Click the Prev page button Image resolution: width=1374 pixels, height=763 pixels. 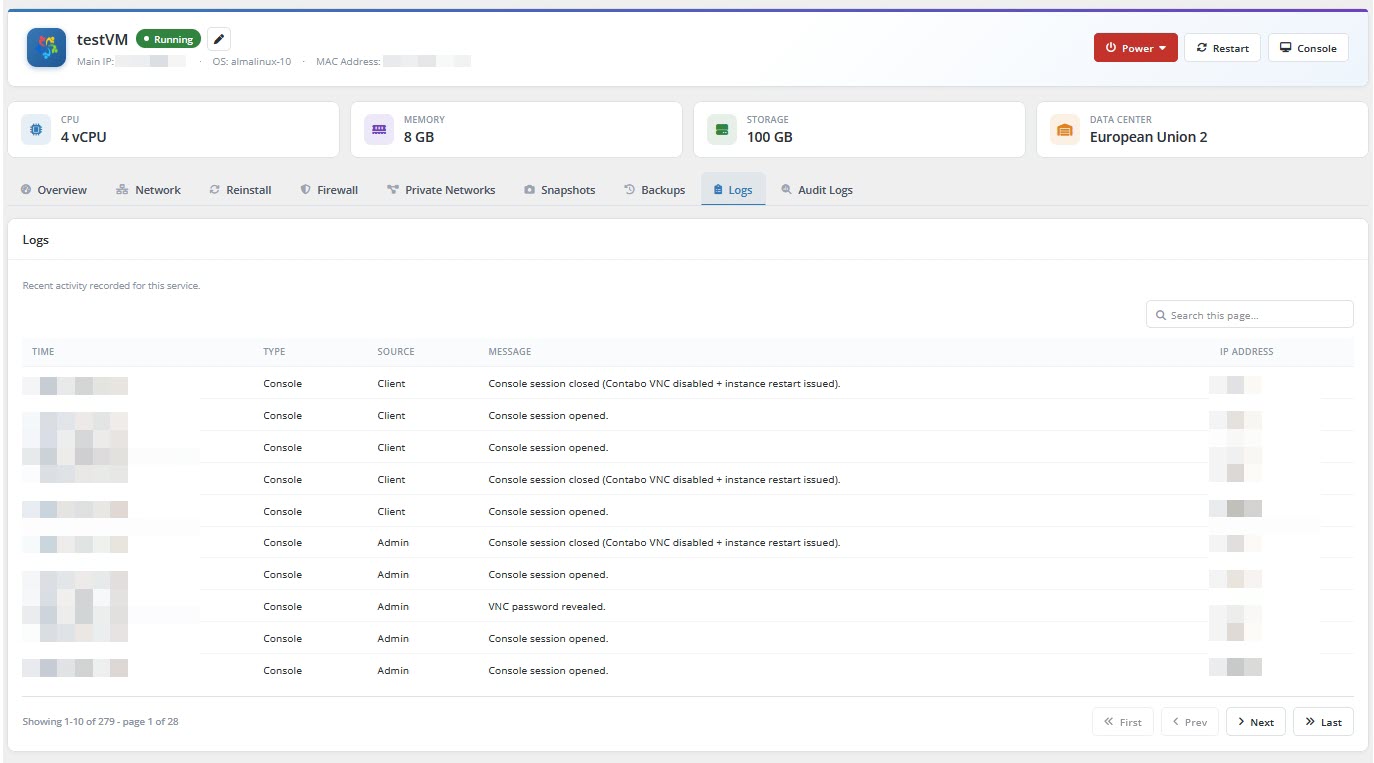coord(1189,722)
